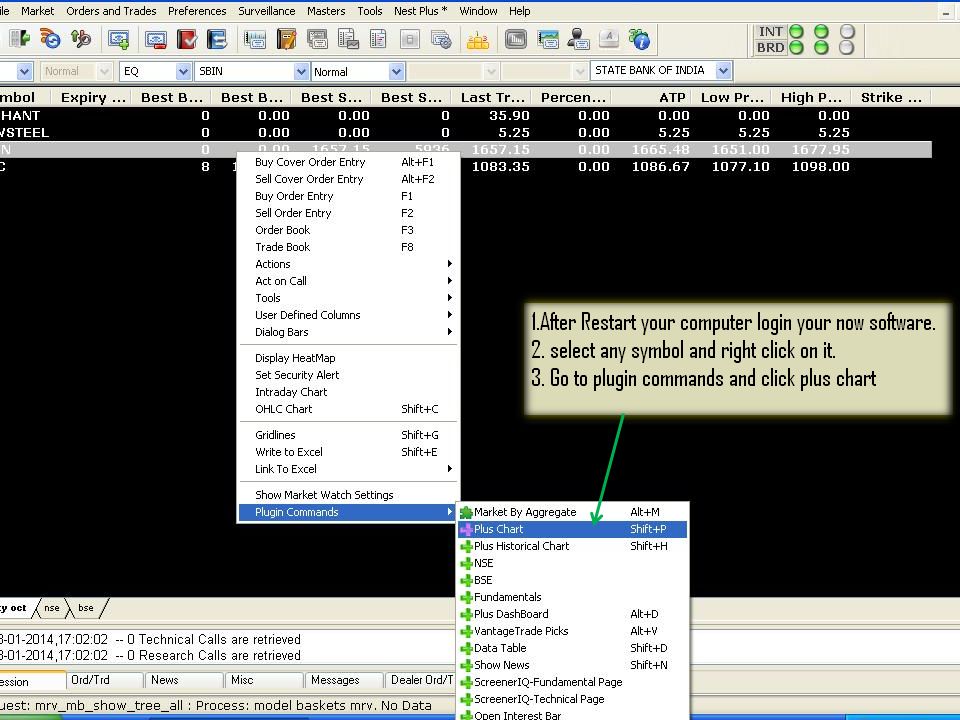Click the red book with checkmark icon
The image size is (960, 720).
(187, 40)
